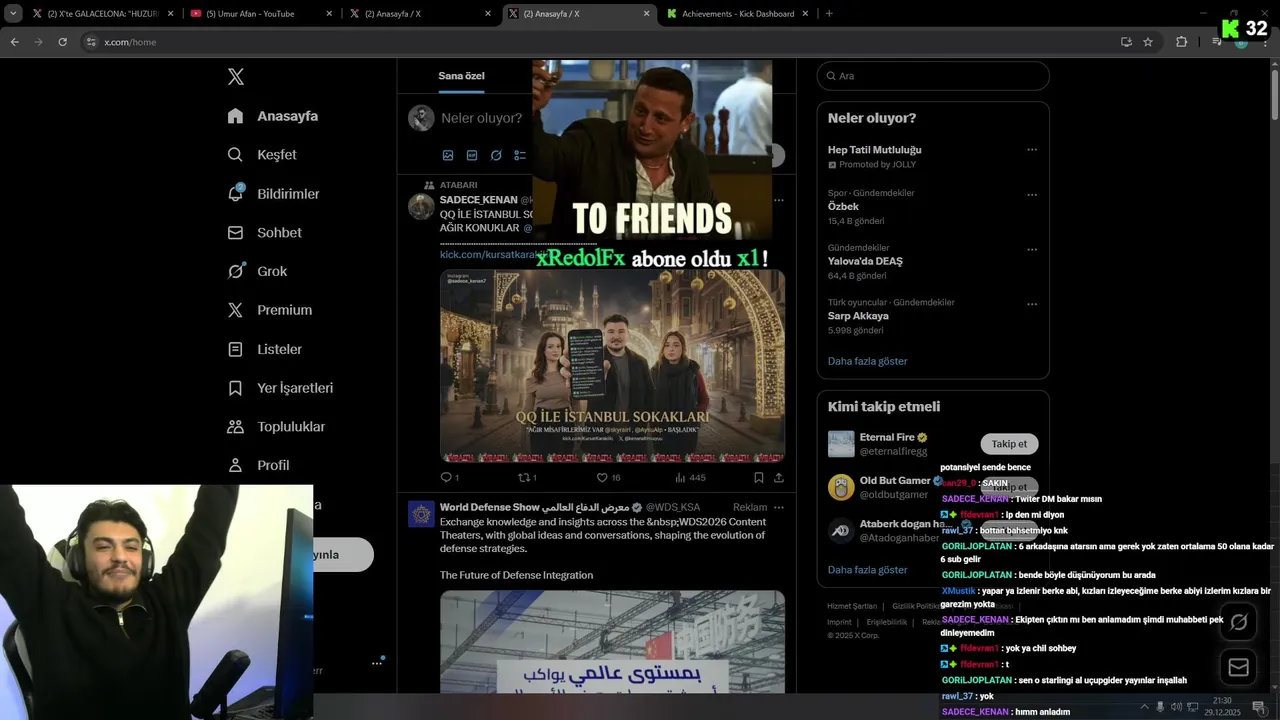
Task: Open the Grok assistant
Action: click(257, 271)
